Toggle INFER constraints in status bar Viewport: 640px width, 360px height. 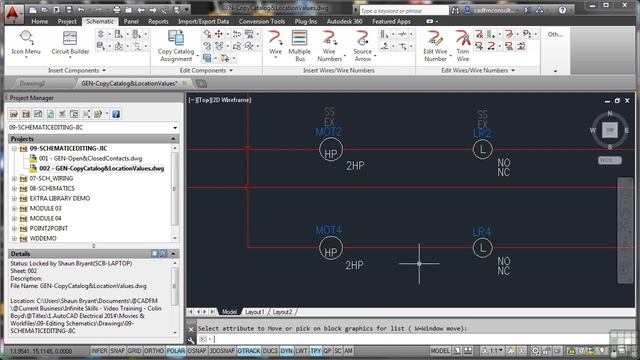(x=99, y=351)
